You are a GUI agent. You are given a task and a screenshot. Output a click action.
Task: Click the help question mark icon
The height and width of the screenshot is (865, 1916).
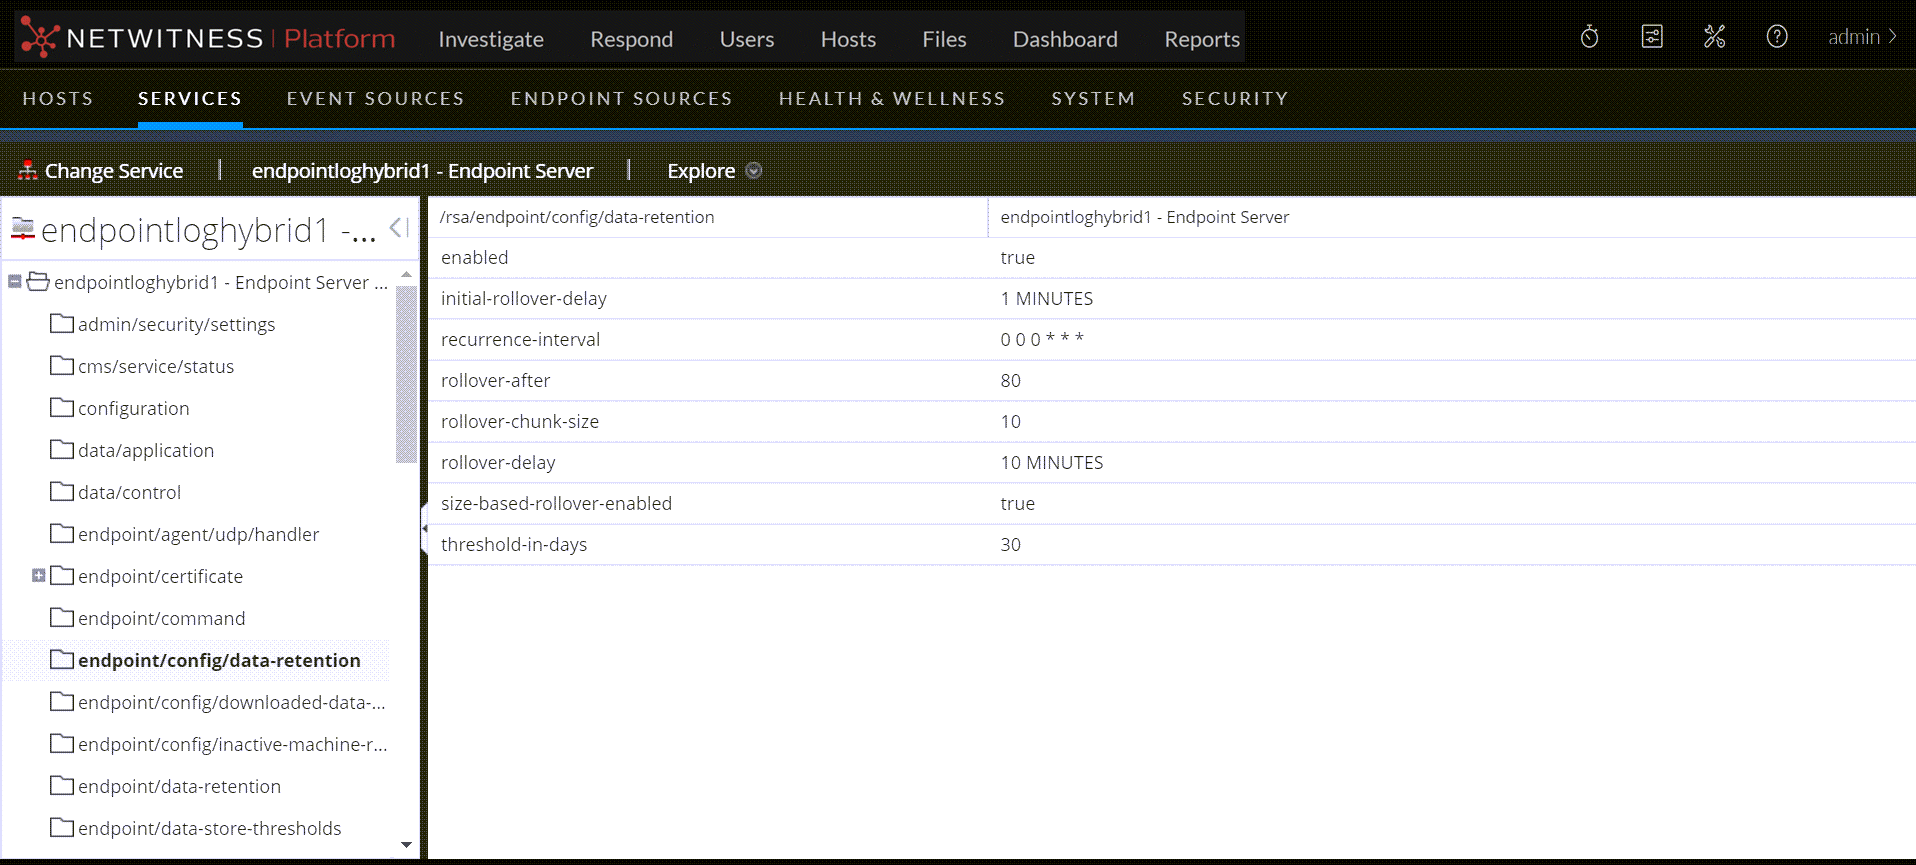[x=1776, y=38]
